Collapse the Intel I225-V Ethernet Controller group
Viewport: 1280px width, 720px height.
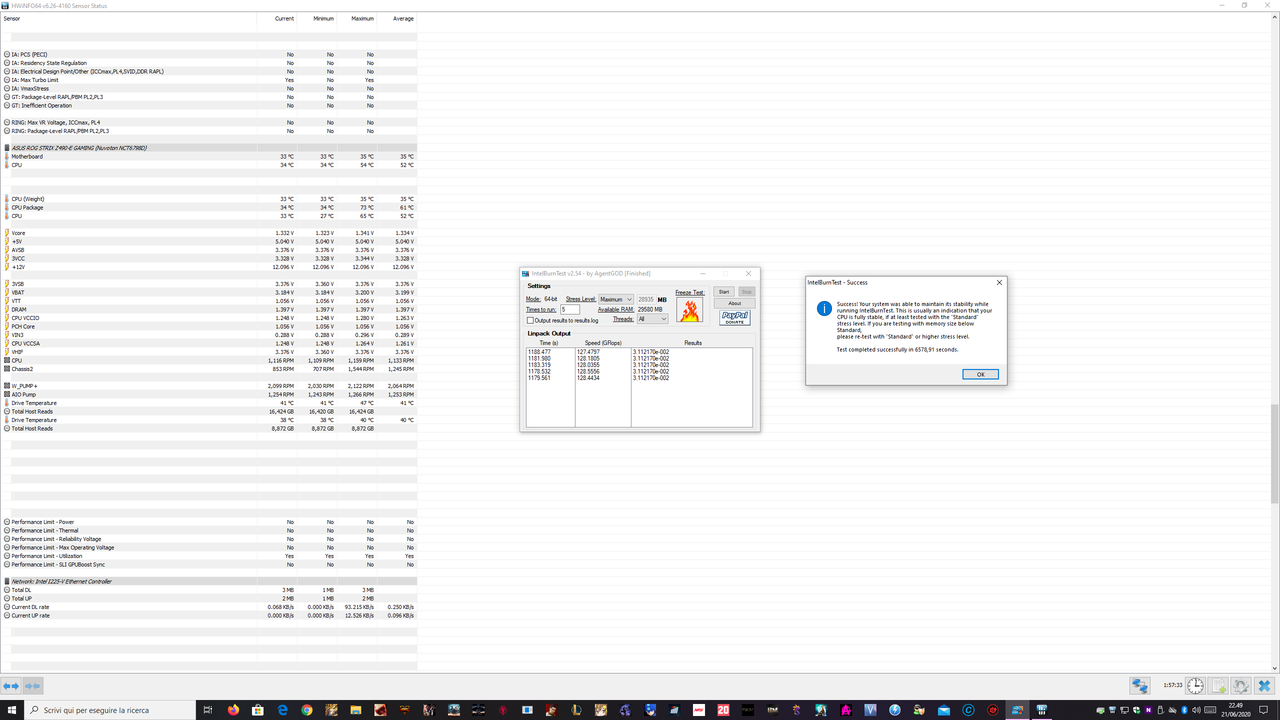pos(9,581)
